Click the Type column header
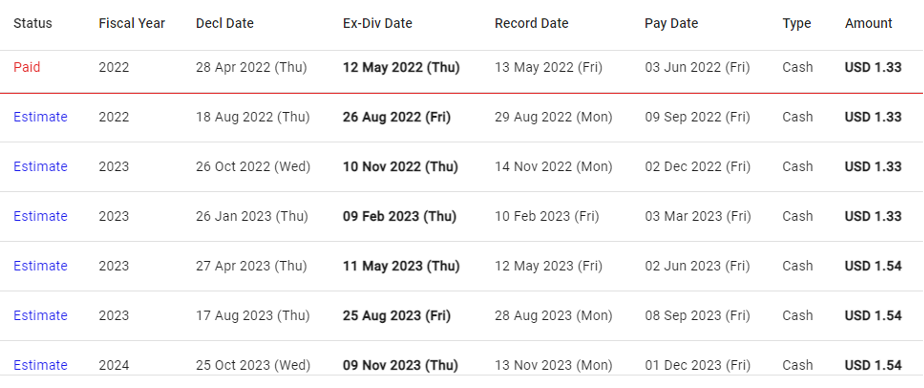The width and height of the screenshot is (924, 388). click(797, 24)
